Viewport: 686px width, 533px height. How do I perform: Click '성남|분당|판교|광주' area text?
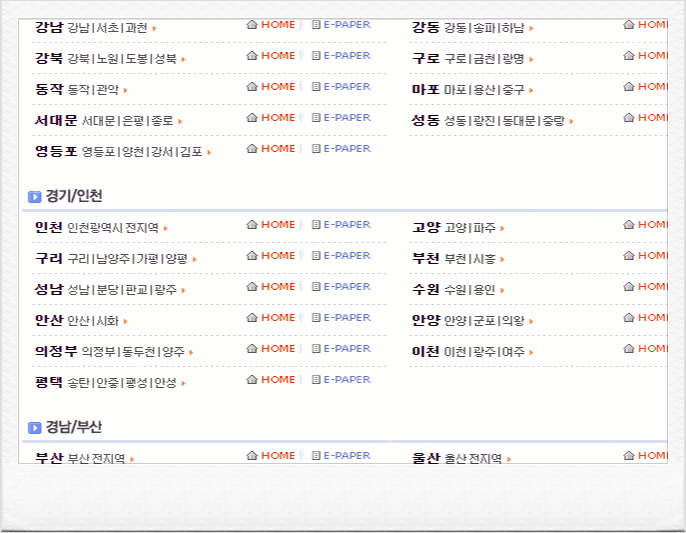click(x=122, y=290)
